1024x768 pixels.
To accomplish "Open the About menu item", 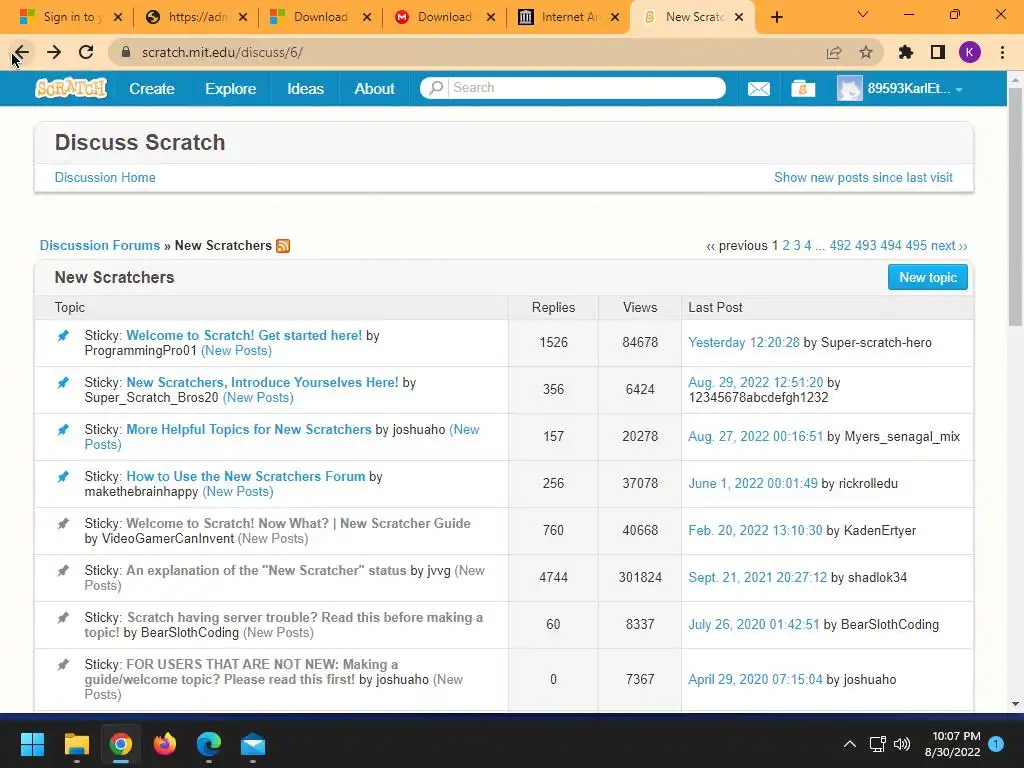I will click(374, 89).
